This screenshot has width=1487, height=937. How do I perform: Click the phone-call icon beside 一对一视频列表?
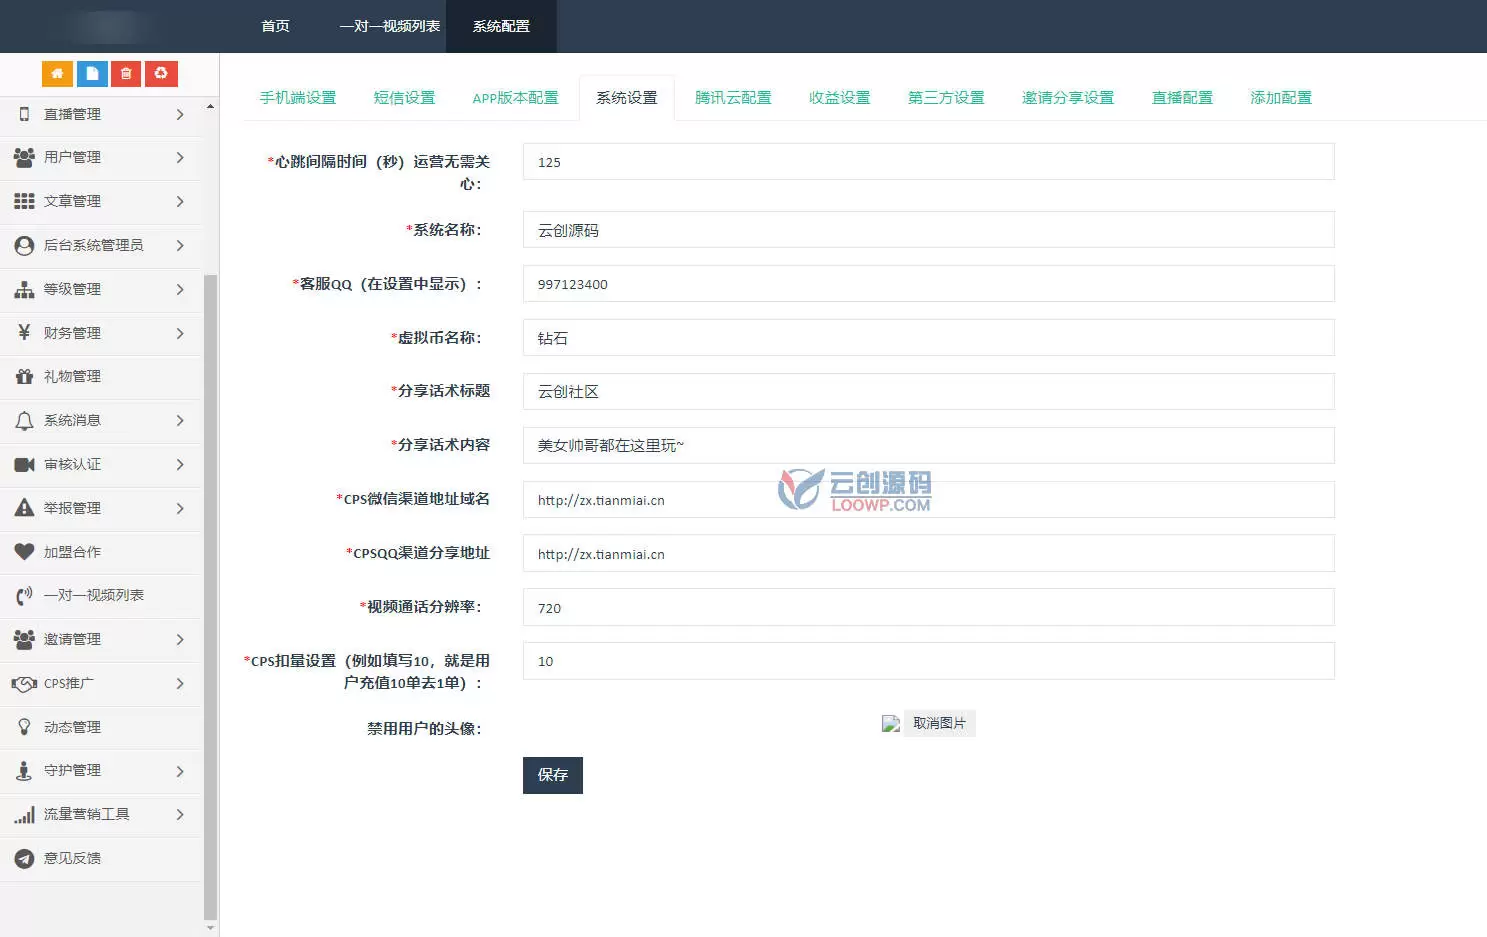point(24,596)
